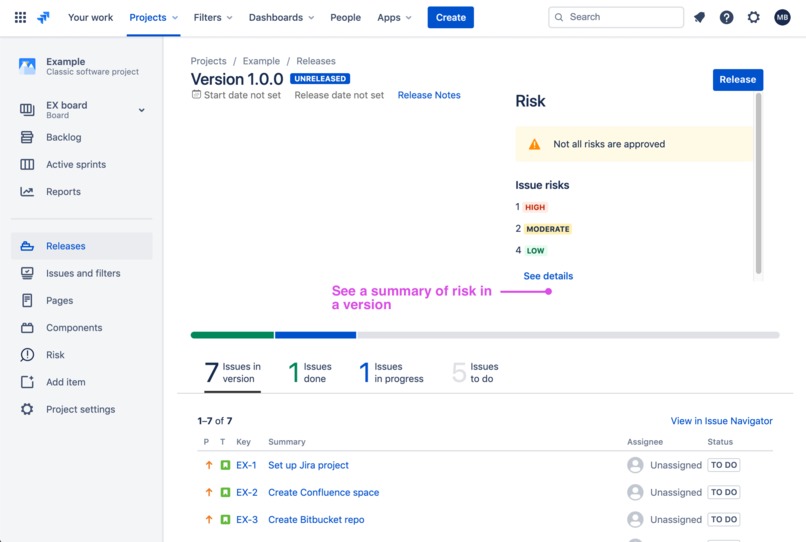Click the priority arrow icon for EX-1
This screenshot has width=806, height=542.
(x=209, y=465)
